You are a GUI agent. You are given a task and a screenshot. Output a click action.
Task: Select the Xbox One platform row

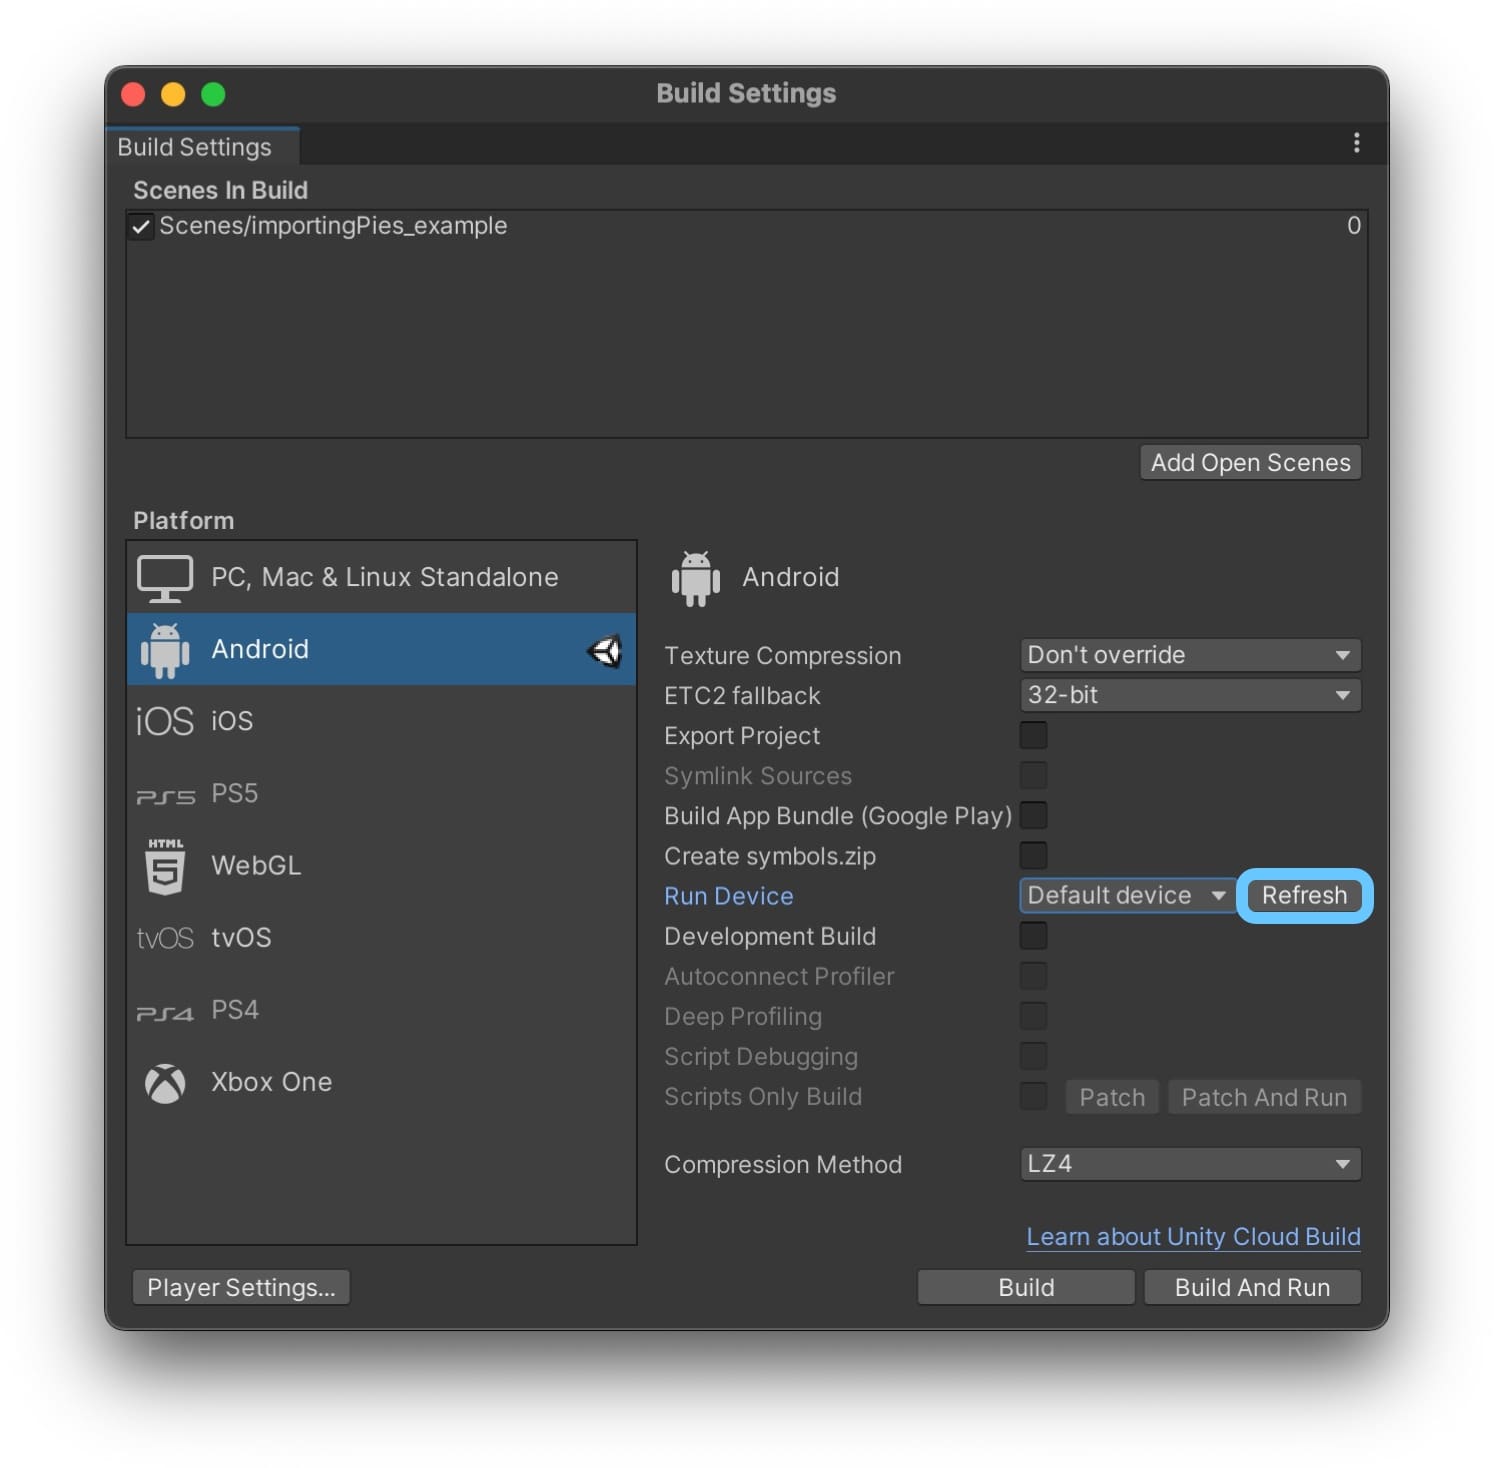[381, 1082]
